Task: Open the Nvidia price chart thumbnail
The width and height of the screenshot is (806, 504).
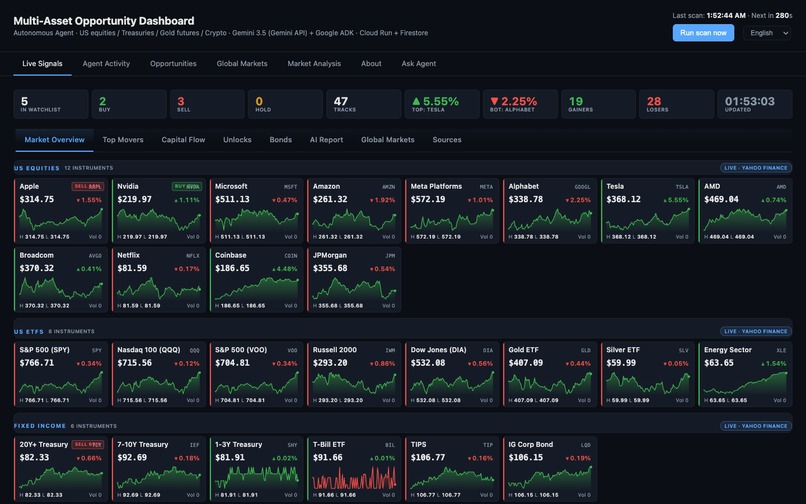Action: tap(159, 220)
